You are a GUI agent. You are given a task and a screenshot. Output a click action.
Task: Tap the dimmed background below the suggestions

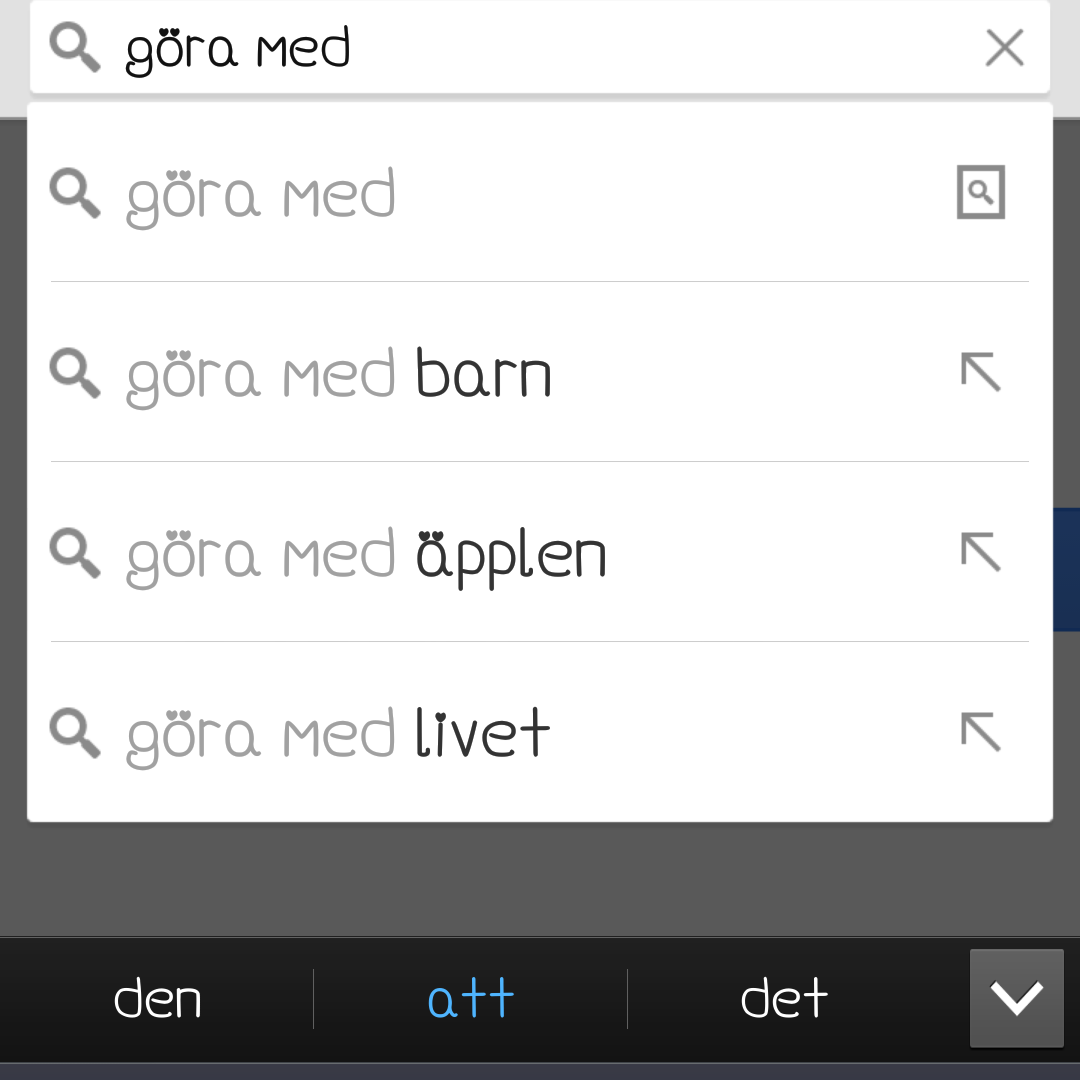coord(540,880)
